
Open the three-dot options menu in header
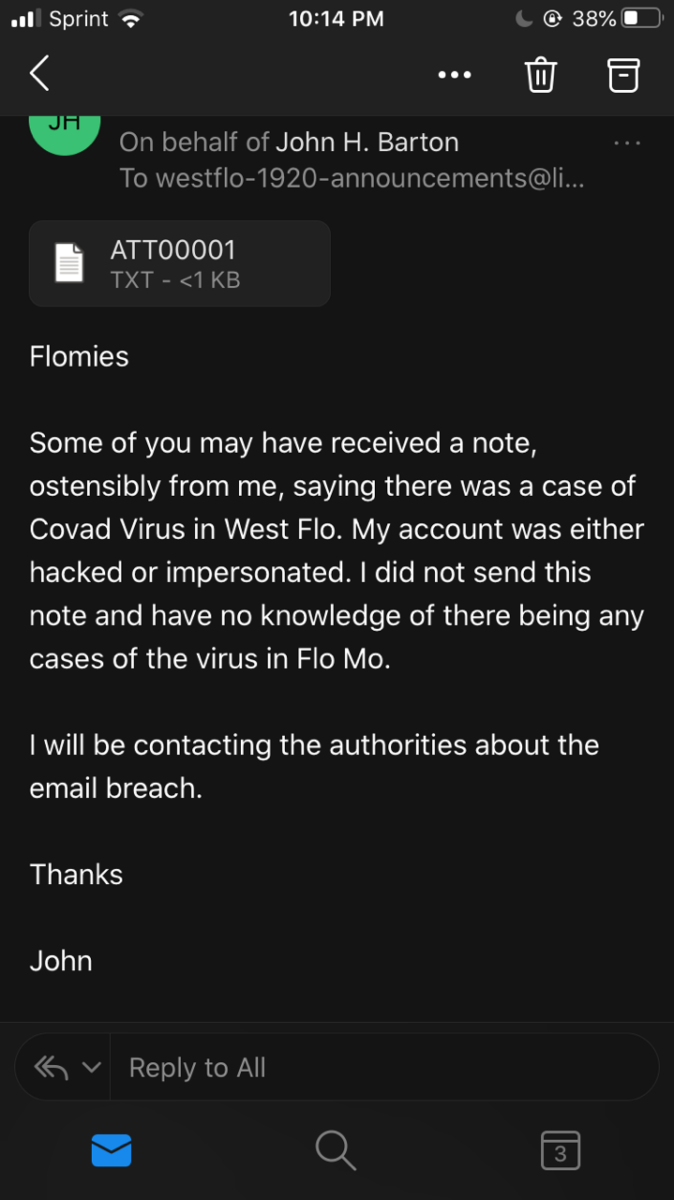click(x=454, y=75)
